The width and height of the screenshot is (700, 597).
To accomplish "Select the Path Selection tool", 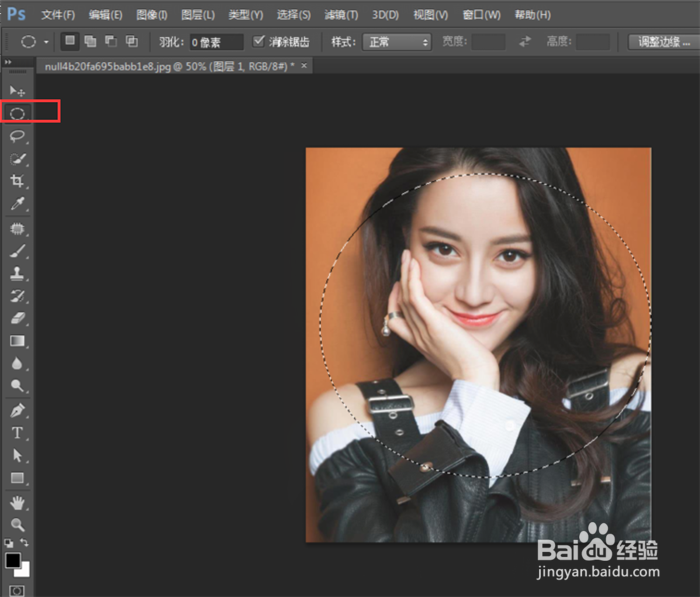I will [17, 455].
